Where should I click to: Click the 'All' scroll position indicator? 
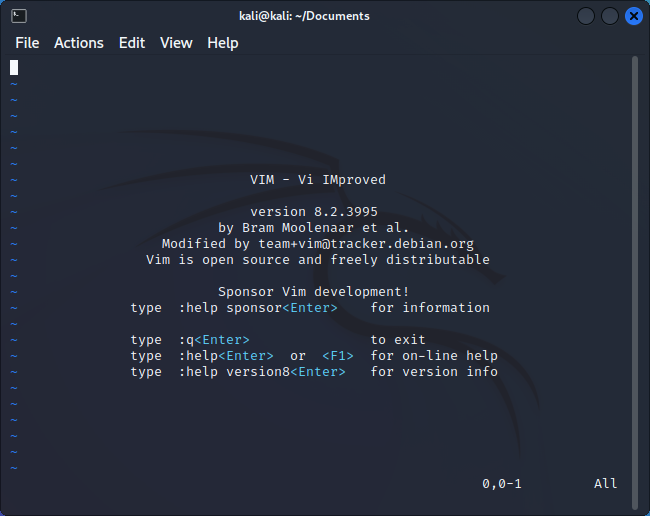tap(606, 484)
